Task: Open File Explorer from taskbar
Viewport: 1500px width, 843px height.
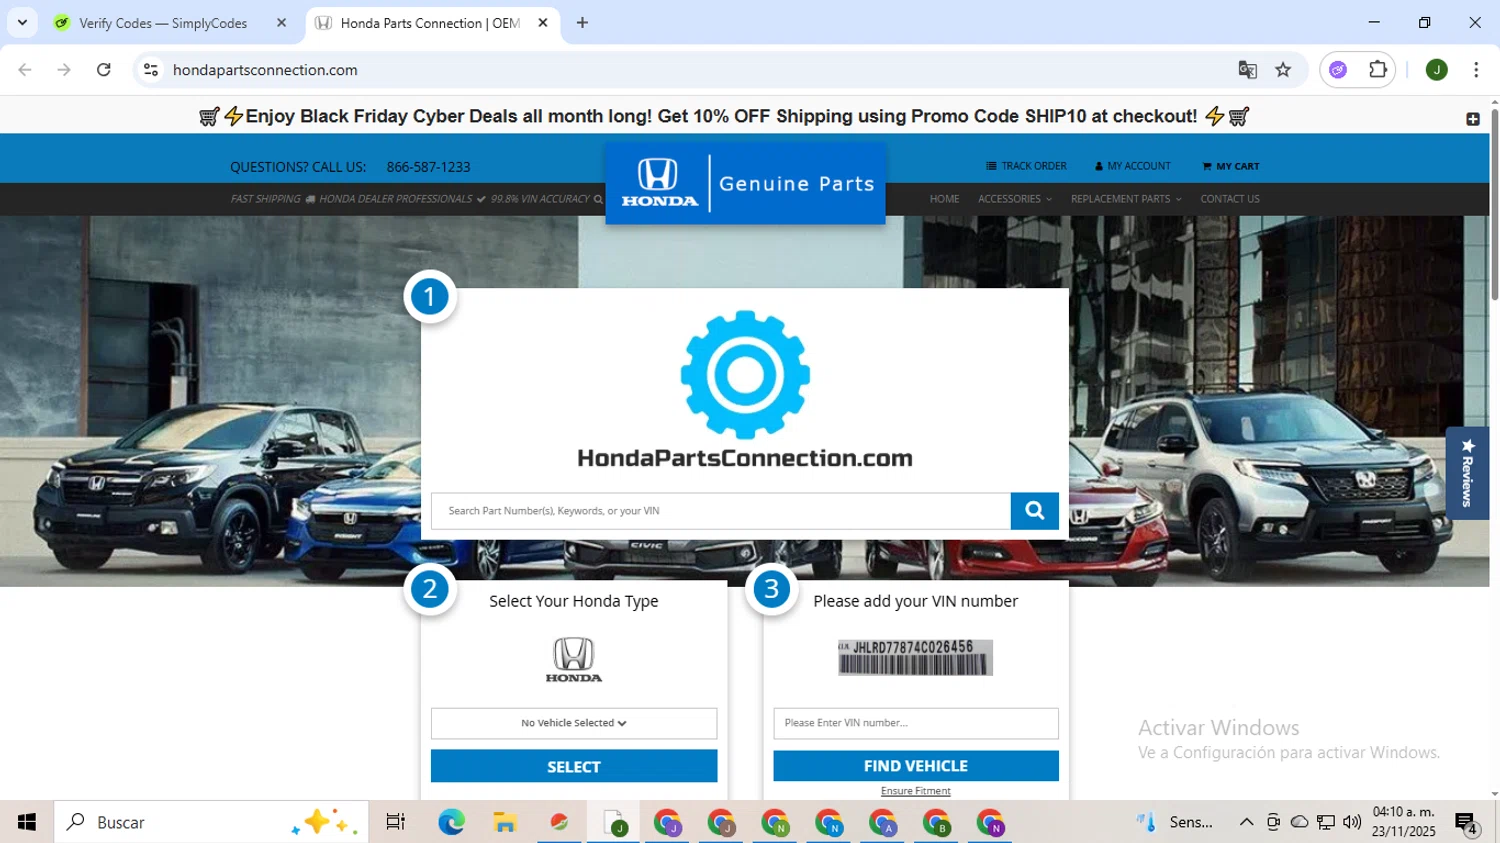Action: tap(505, 822)
